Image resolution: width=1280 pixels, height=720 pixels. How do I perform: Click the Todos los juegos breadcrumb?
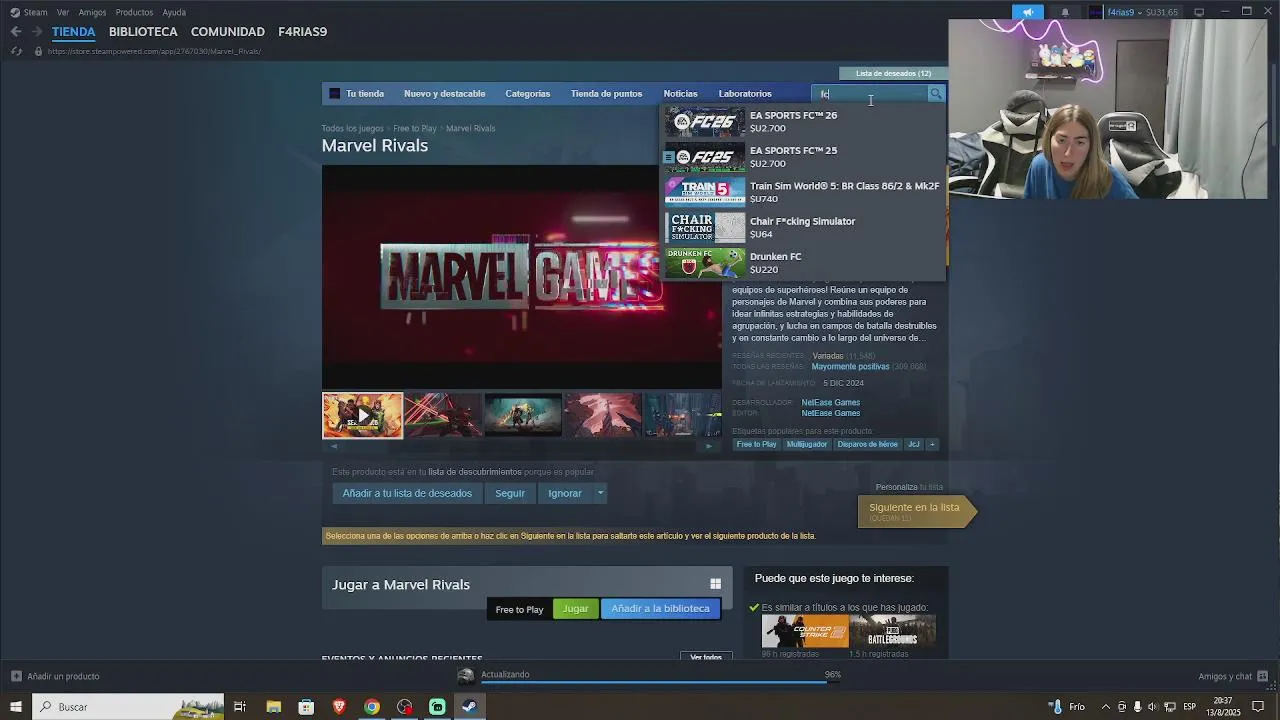click(352, 129)
